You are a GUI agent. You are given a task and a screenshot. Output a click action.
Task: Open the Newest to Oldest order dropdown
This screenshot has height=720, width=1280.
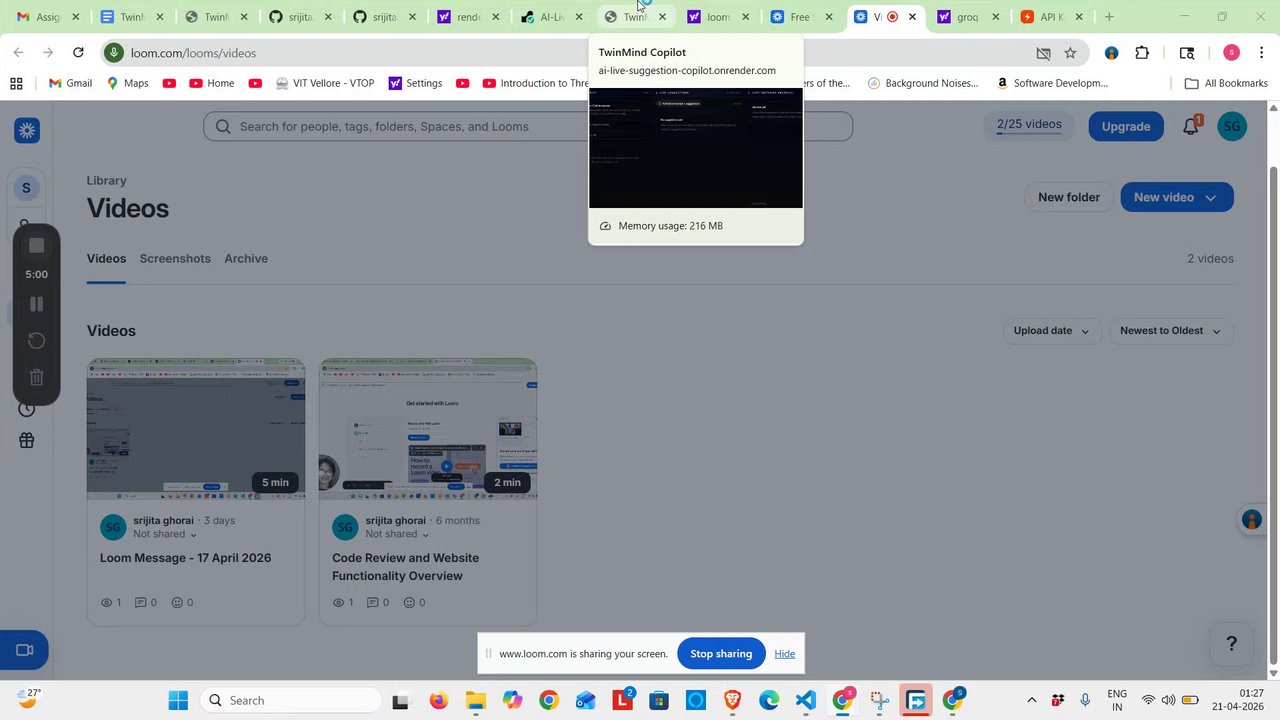click(1171, 331)
